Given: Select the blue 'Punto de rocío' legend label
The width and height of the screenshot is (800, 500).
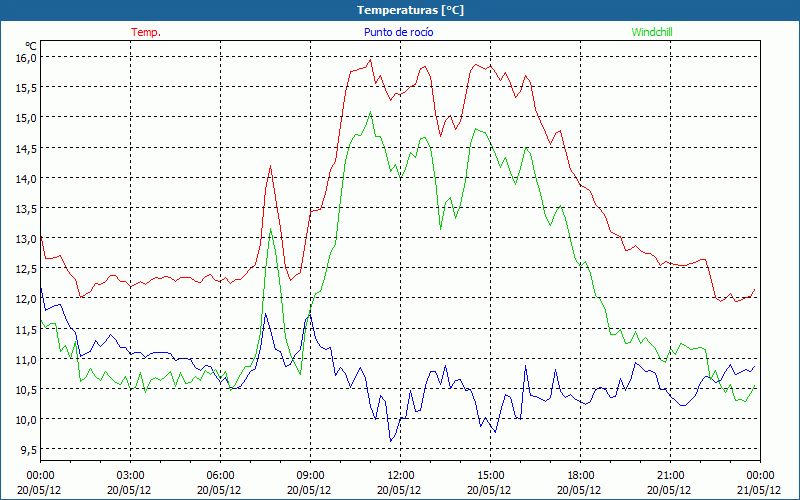Looking at the screenshot, I should [398, 32].
